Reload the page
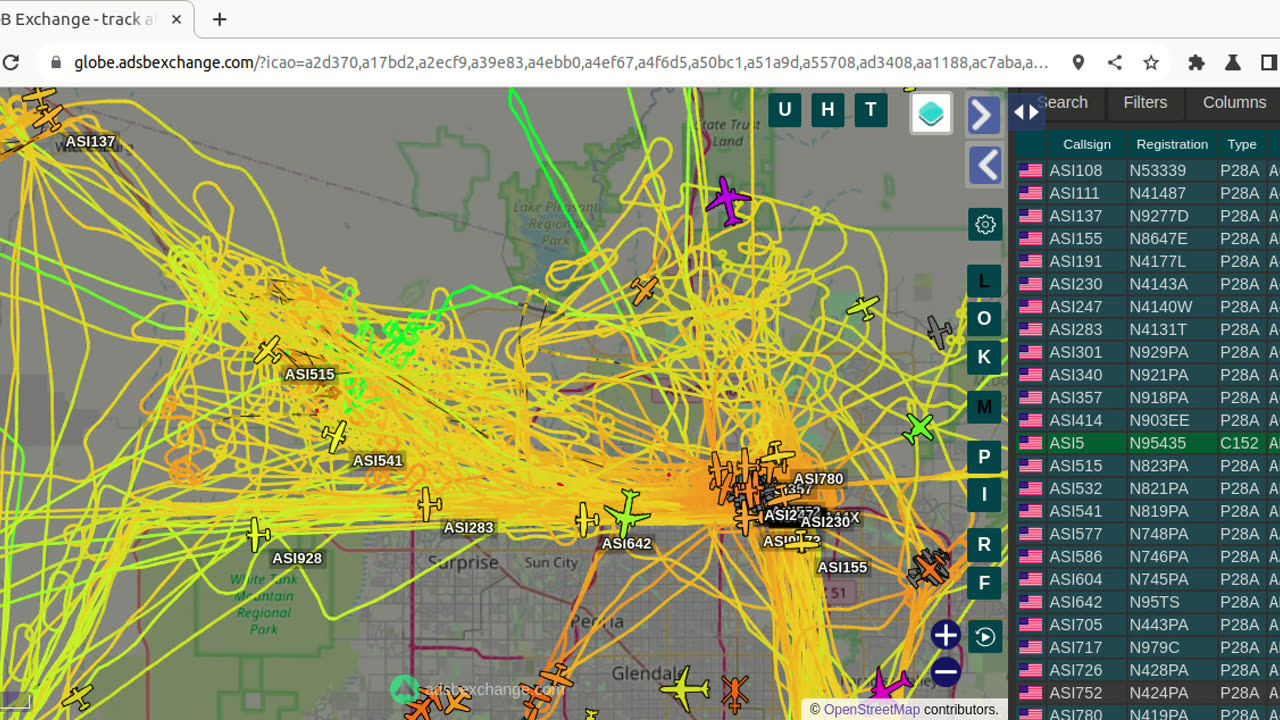The width and height of the screenshot is (1280, 720). coord(11,62)
